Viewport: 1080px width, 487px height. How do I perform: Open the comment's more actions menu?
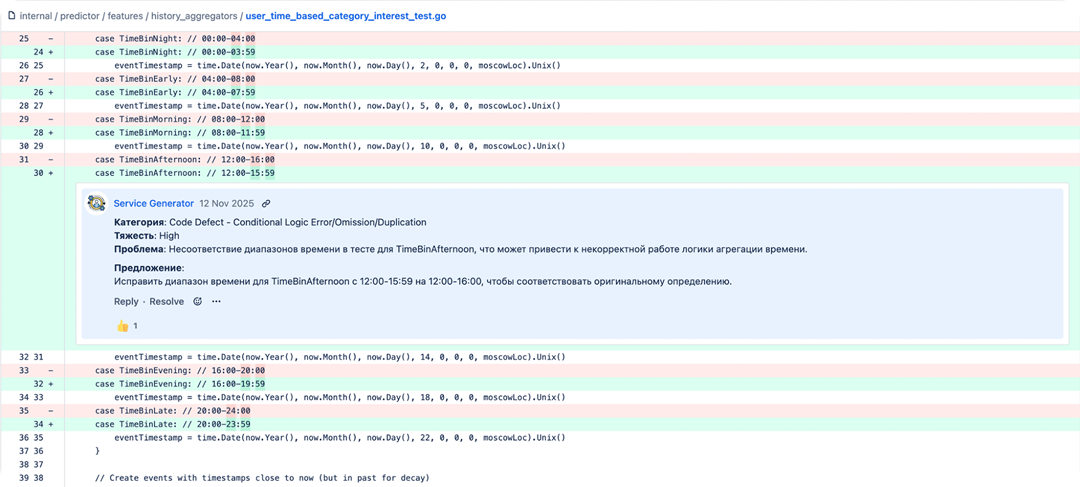tap(216, 301)
